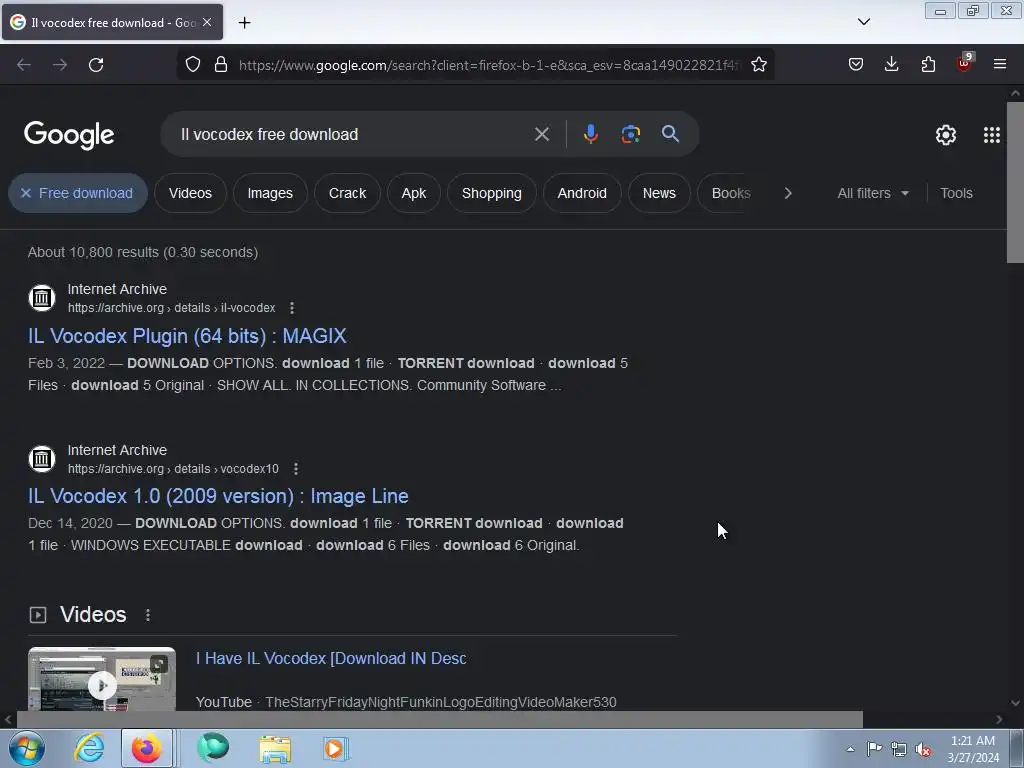Bookmark this page with the star icon
1024x768 pixels.
(x=759, y=65)
